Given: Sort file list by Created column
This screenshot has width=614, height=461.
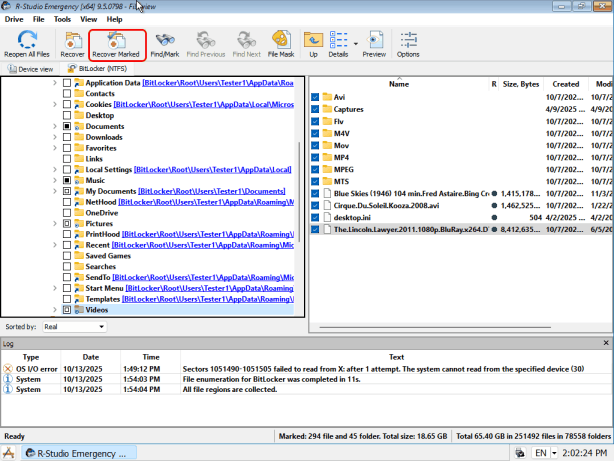Looking at the screenshot, I should point(565,84).
